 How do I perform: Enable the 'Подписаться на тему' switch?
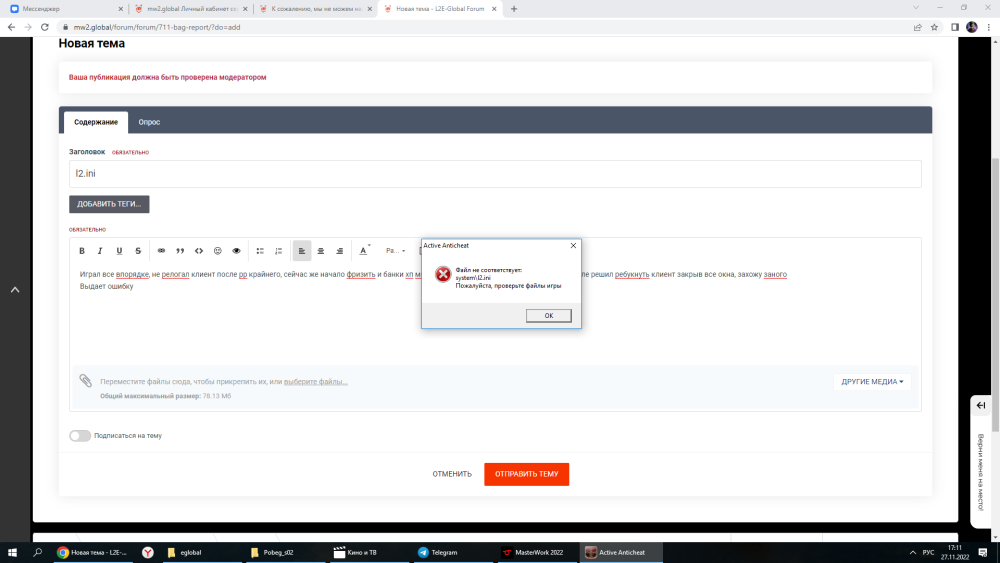click(x=80, y=436)
